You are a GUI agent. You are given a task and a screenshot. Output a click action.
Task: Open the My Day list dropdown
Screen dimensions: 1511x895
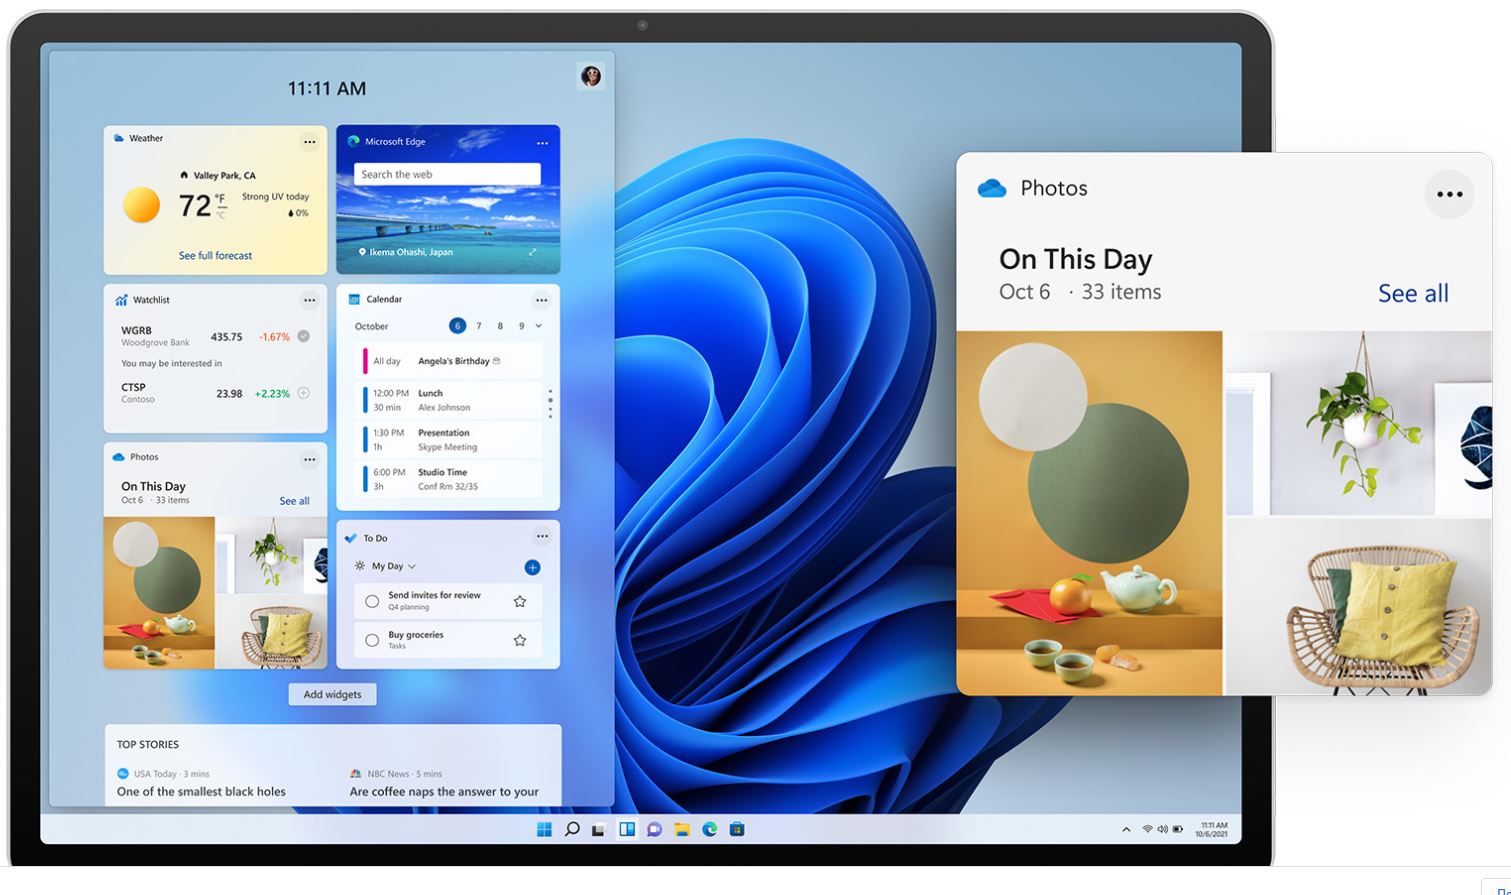click(x=411, y=566)
